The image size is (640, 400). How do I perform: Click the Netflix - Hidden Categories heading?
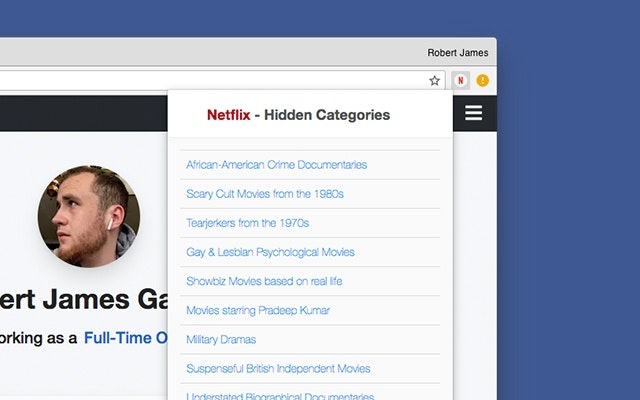point(298,115)
